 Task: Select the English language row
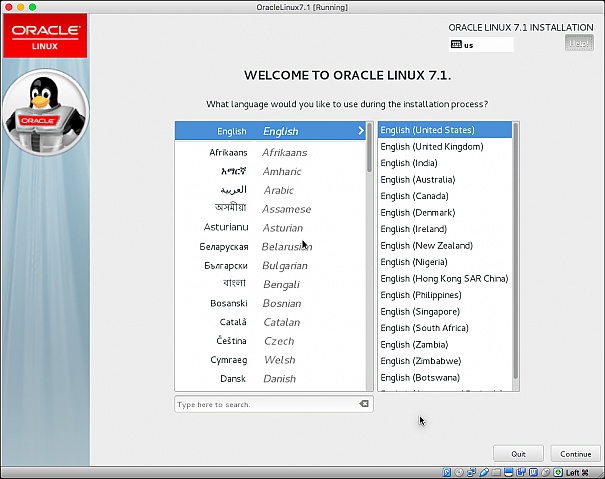tap(270, 131)
